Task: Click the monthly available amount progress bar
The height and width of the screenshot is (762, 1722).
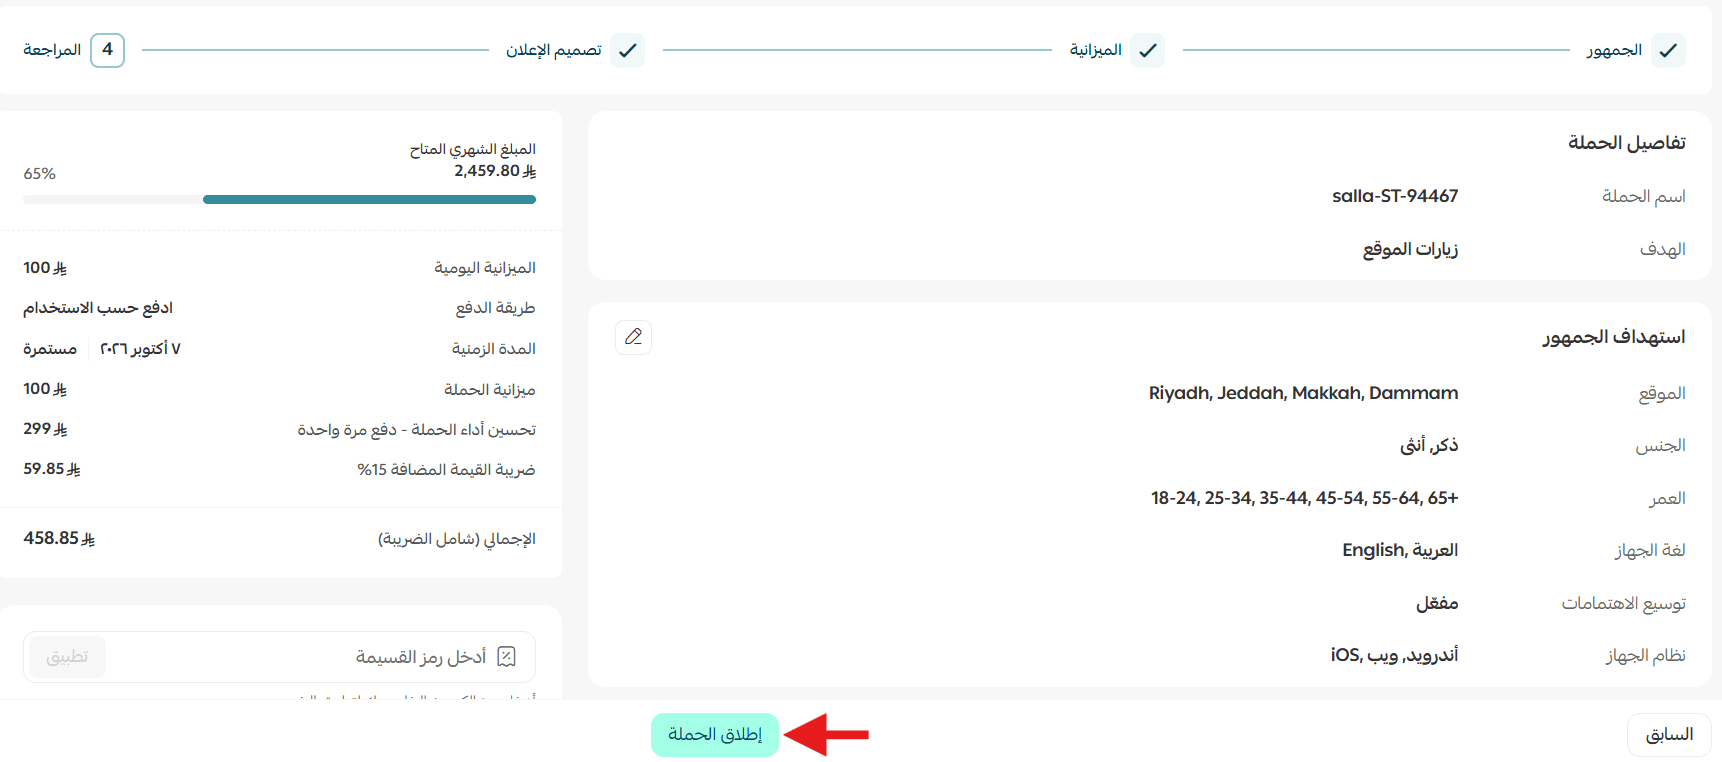Action: (x=280, y=200)
